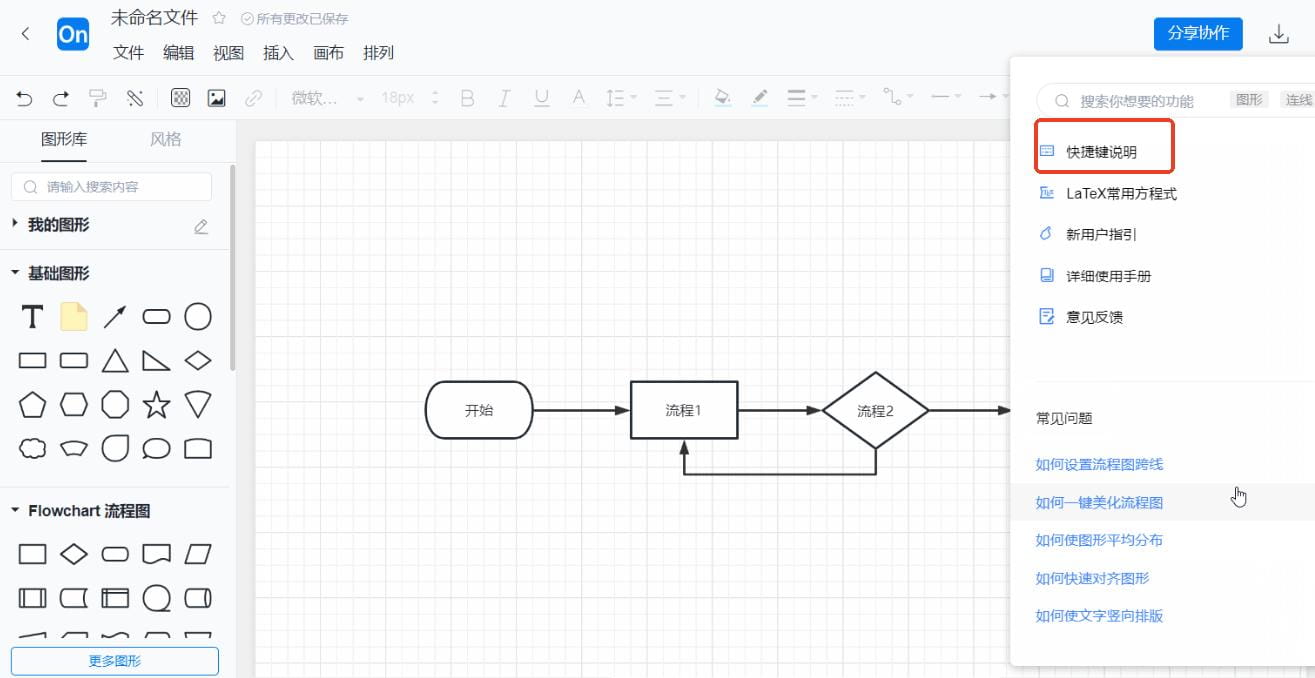Click the Insert Image icon in the toolbar

[216, 98]
